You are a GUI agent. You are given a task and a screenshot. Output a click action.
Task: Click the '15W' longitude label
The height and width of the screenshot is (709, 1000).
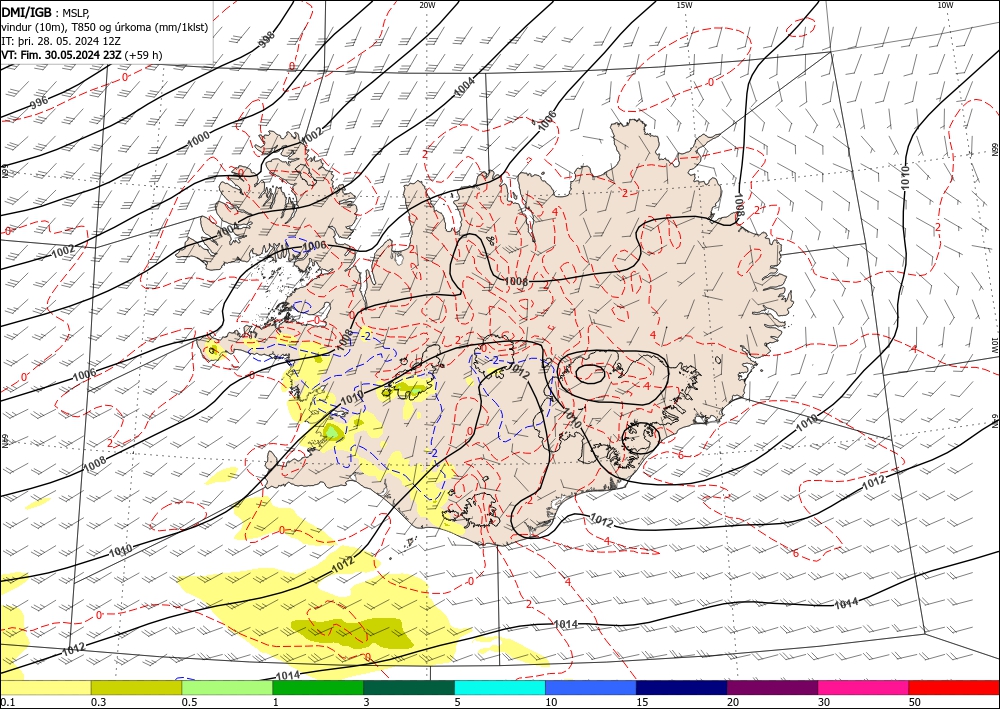click(684, 5)
